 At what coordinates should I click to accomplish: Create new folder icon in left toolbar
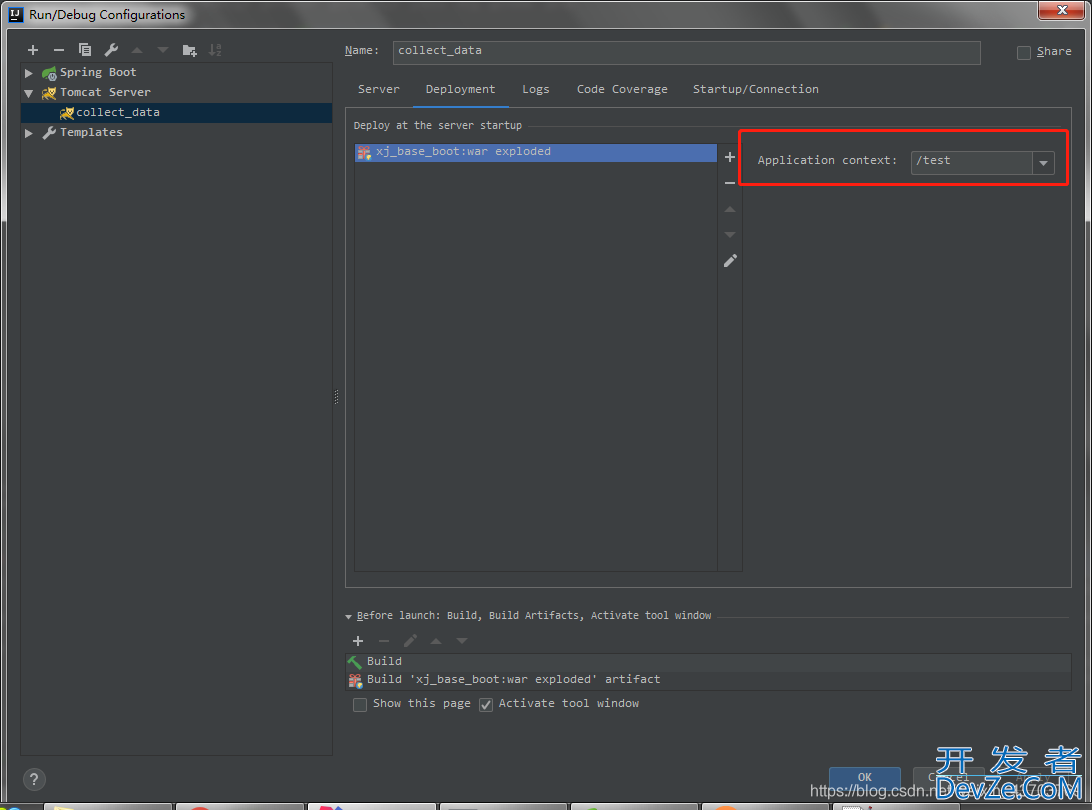189,50
